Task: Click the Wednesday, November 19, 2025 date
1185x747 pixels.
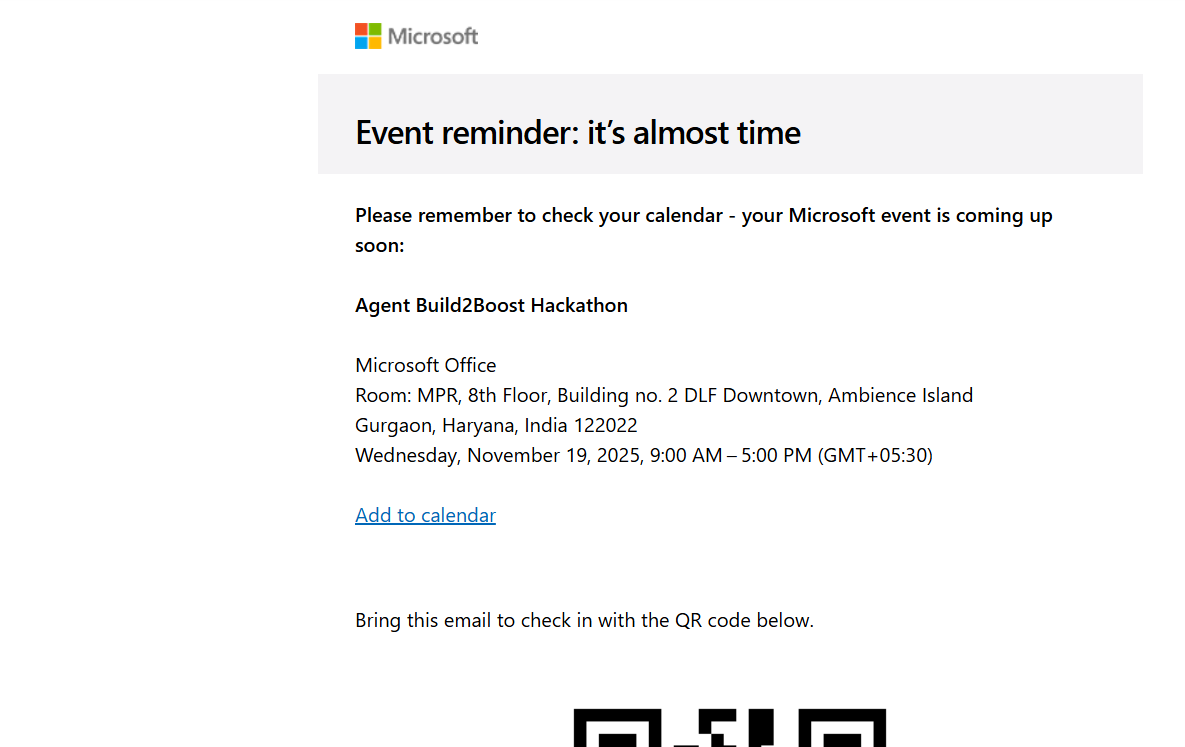Action: (x=500, y=455)
